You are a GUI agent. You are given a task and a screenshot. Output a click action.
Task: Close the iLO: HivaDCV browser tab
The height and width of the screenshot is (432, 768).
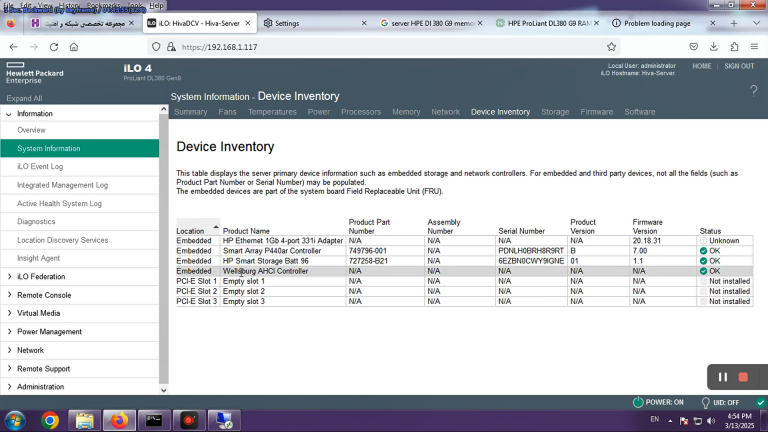click(248, 23)
